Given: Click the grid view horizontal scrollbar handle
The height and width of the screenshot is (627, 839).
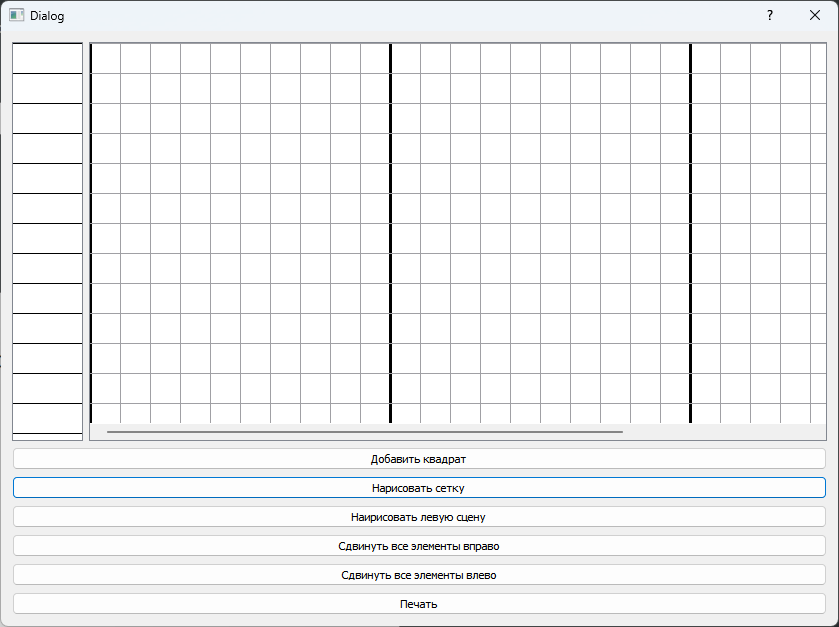Looking at the screenshot, I should click(365, 431).
